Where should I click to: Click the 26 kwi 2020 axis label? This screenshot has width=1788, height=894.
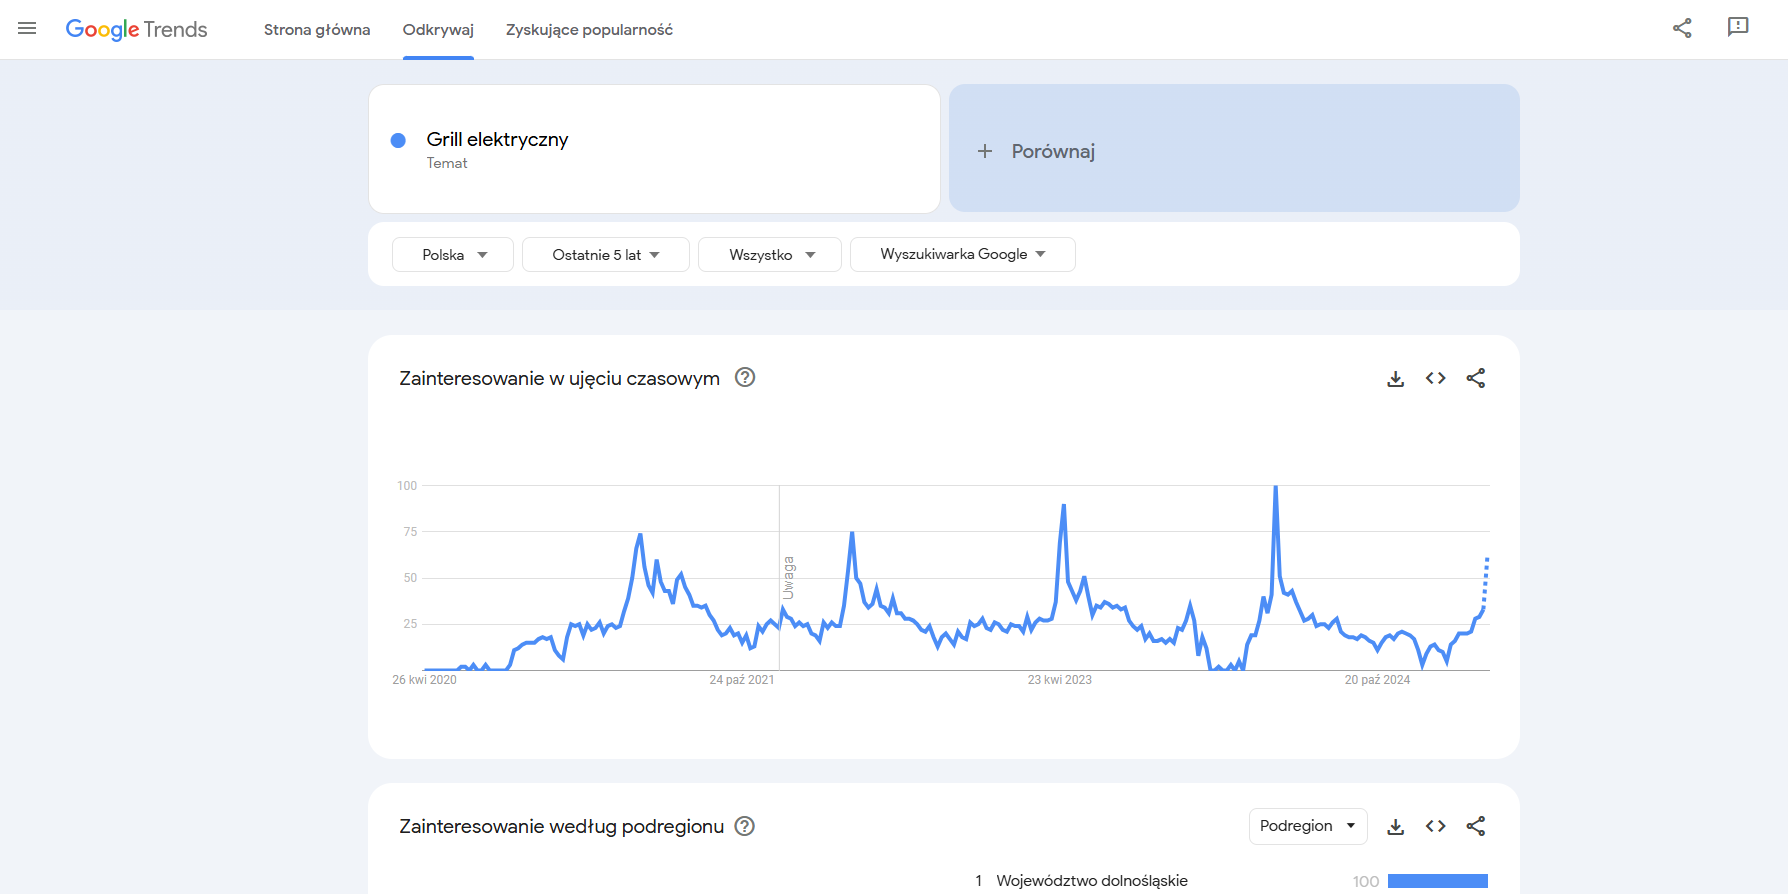pos(424,680)
